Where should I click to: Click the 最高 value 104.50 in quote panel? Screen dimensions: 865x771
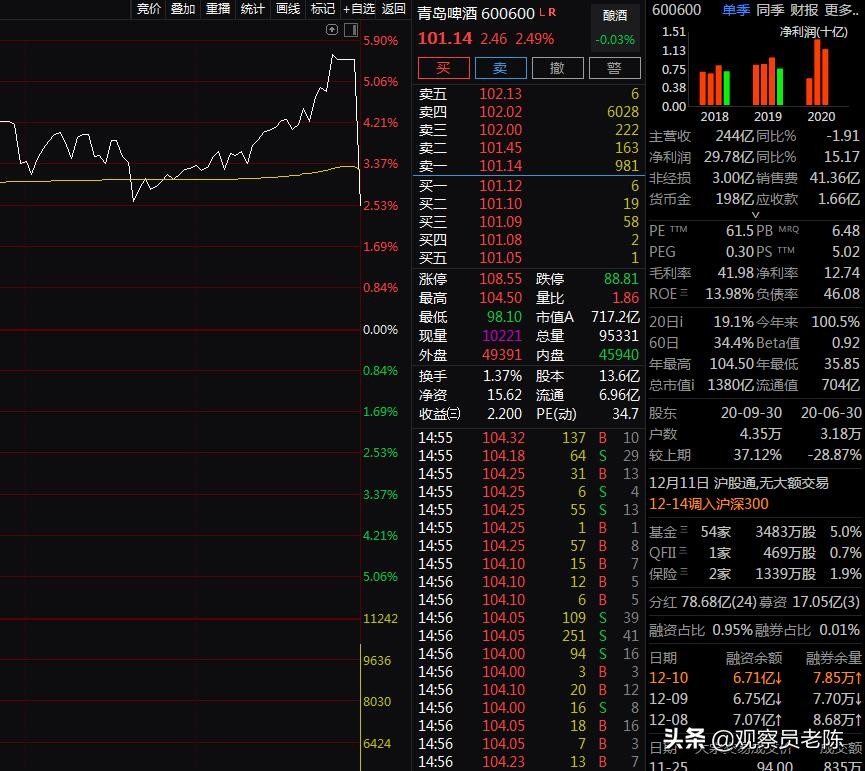point(500,298)
